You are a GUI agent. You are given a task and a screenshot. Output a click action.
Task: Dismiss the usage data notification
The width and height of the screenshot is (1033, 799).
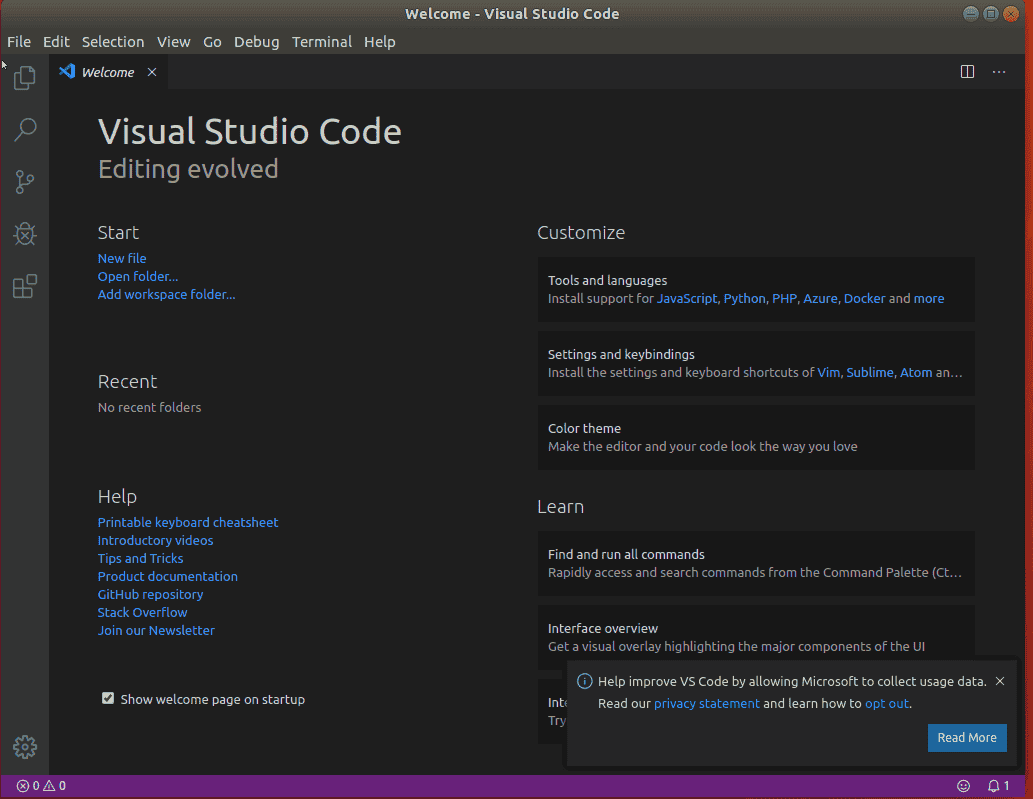coord(1000,681)
